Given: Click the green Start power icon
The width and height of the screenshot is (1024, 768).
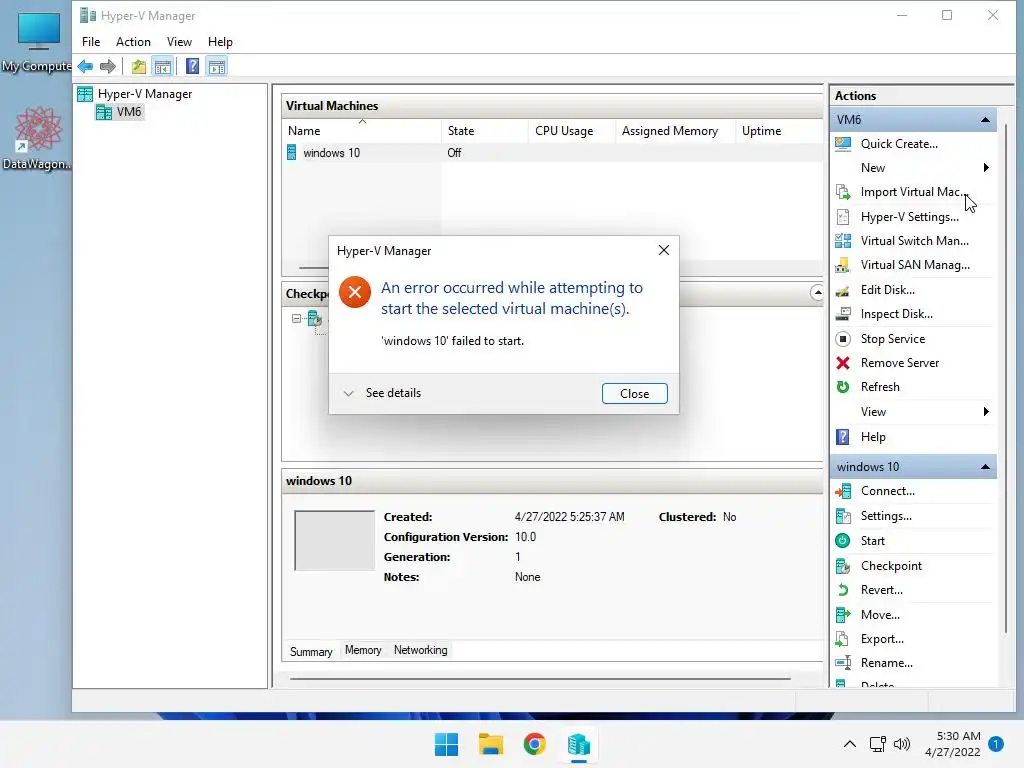Looking at the screenshot, I should click(x=843, y=541).
